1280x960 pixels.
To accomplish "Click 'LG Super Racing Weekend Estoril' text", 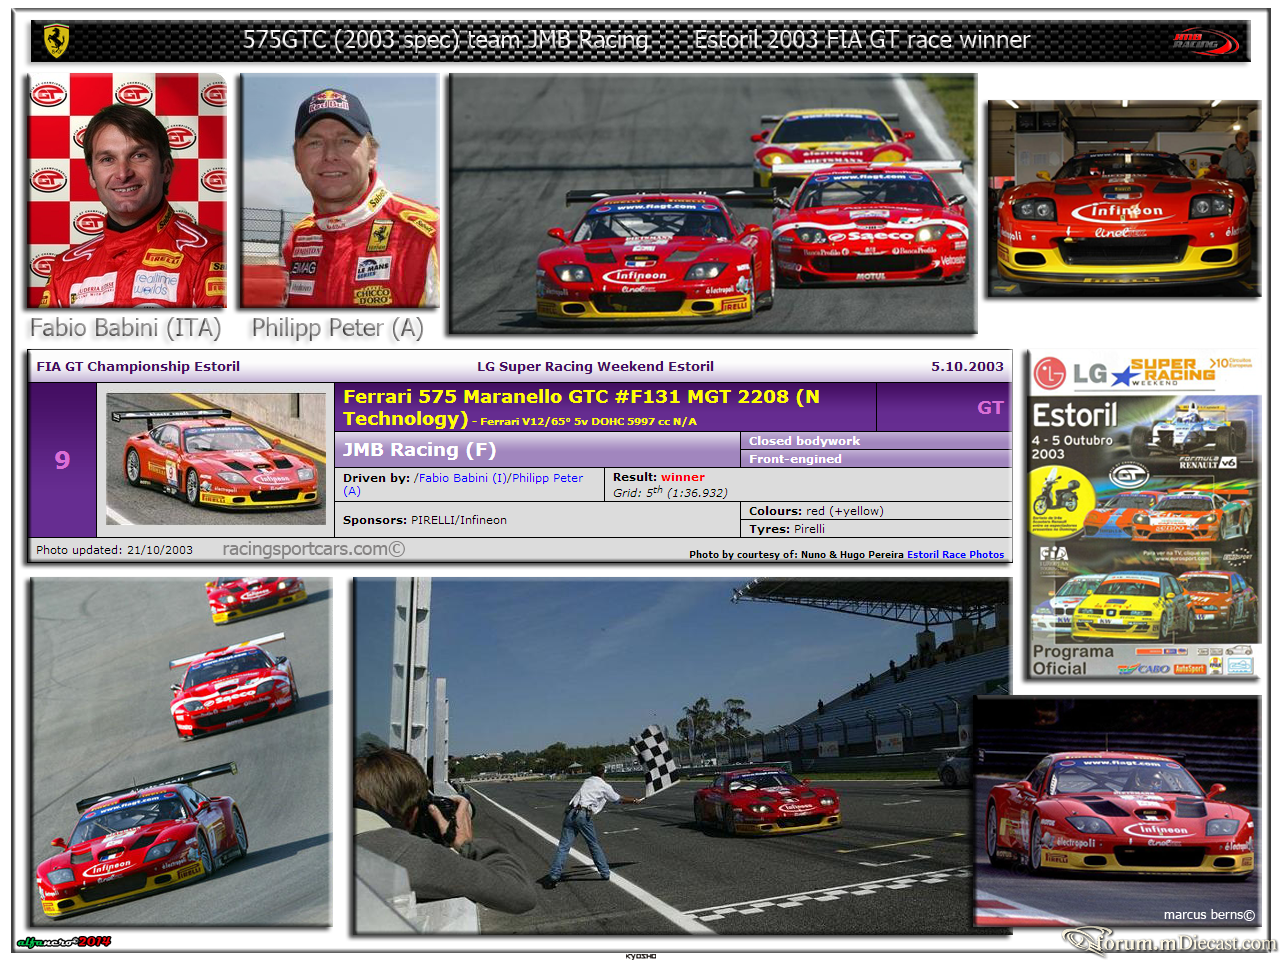I will pyautogui.click(x=595, y=366).
